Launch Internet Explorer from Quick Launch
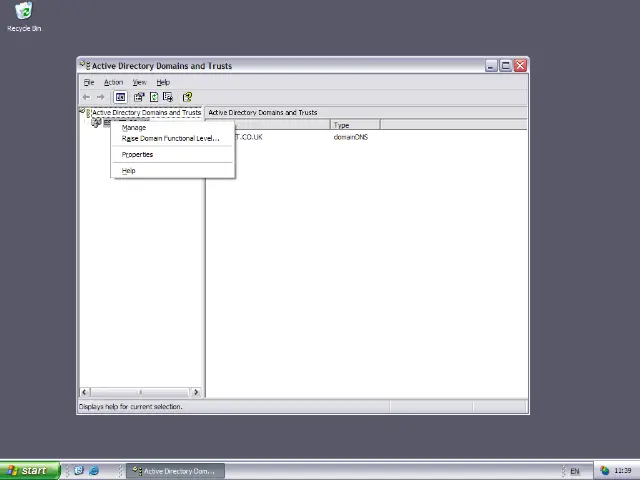 pos(94,470)
